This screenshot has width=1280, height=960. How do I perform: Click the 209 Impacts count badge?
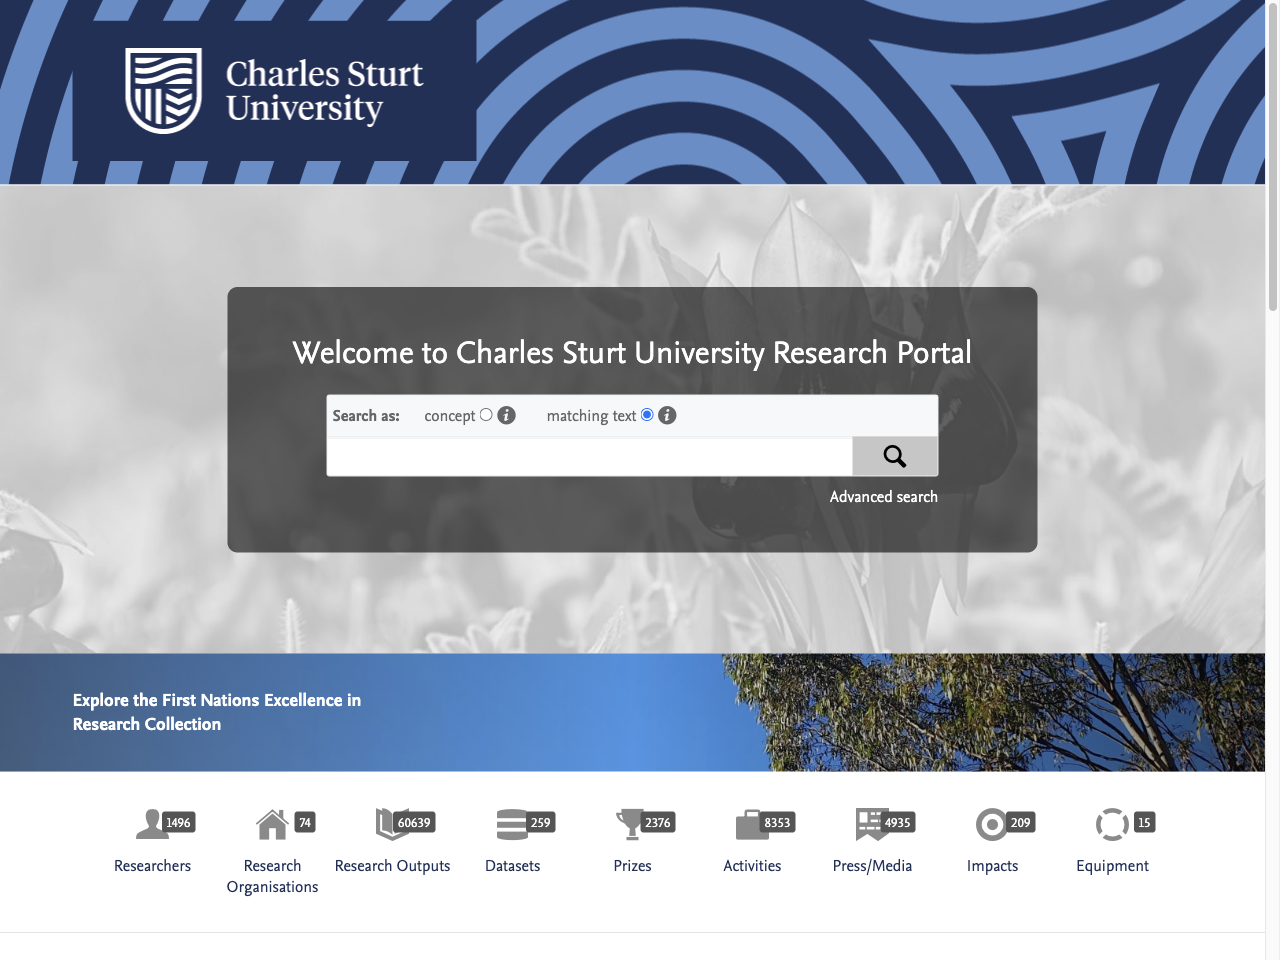tap(1020, 823)
